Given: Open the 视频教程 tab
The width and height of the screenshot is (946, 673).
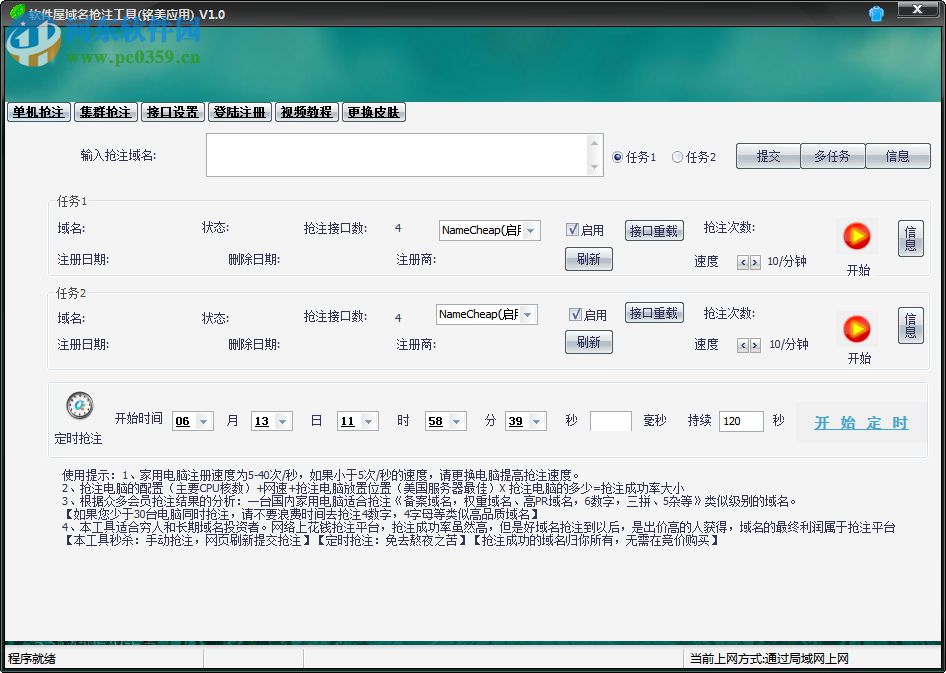Looking at the screenshot, I should [306, 112].
